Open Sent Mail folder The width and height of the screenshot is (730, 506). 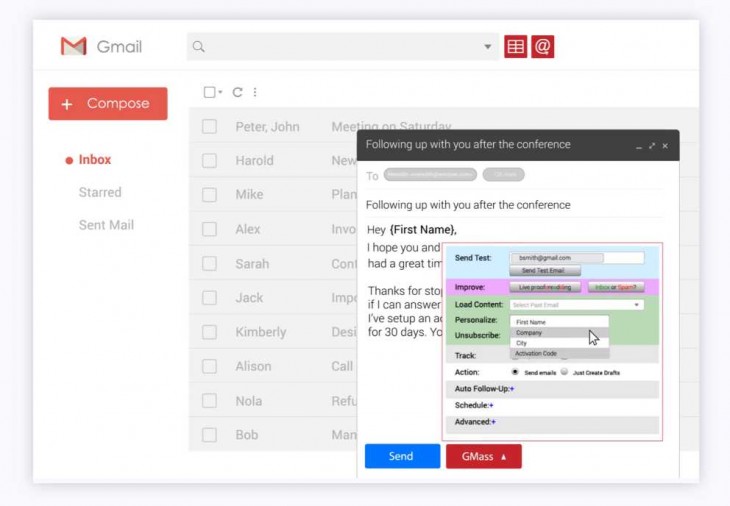click(x=106, y=225)
